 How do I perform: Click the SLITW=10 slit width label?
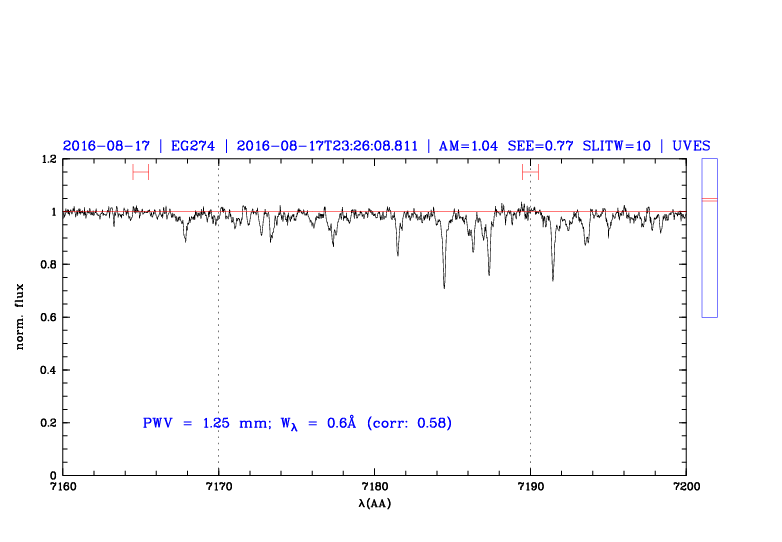click(615, 146)
